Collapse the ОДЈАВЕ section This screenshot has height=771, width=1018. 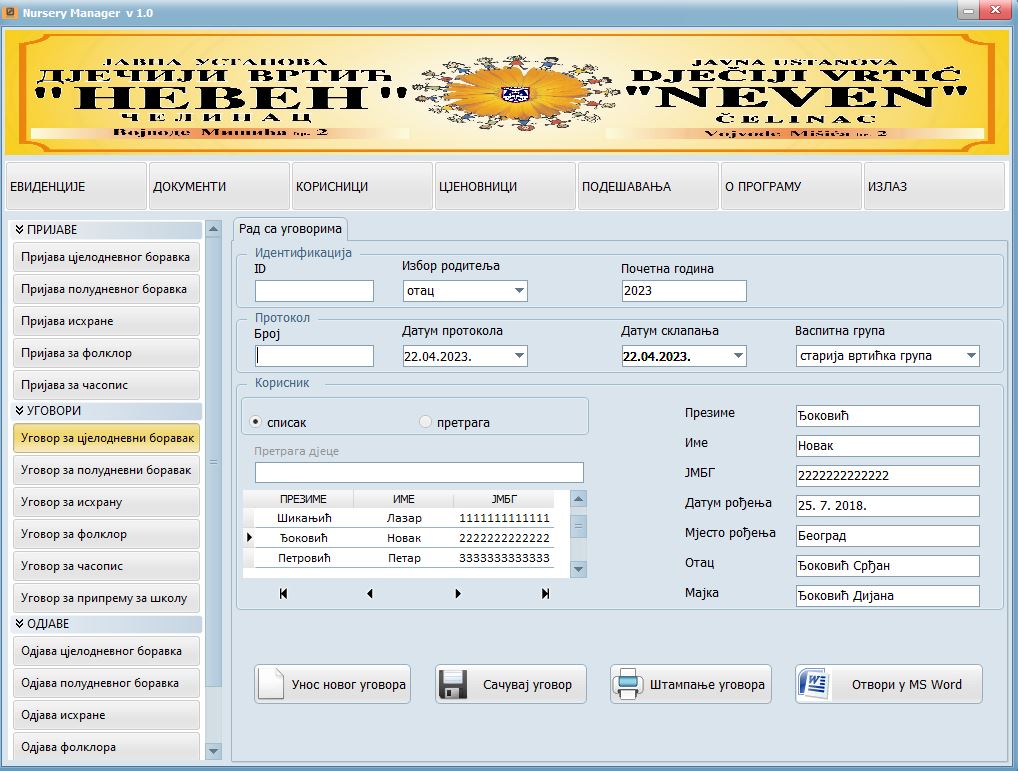point(20,623)
